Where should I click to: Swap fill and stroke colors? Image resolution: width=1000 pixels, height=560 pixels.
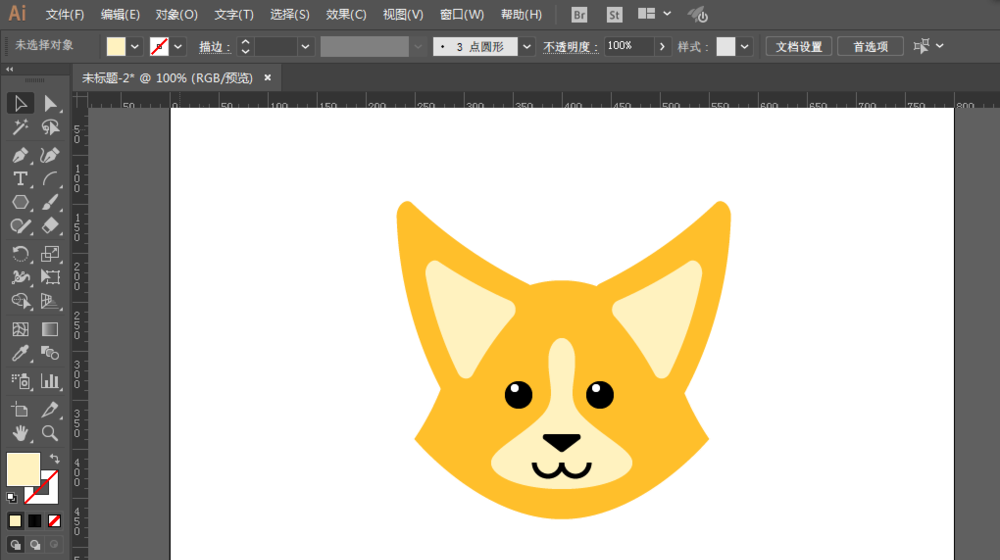[54, 459]
